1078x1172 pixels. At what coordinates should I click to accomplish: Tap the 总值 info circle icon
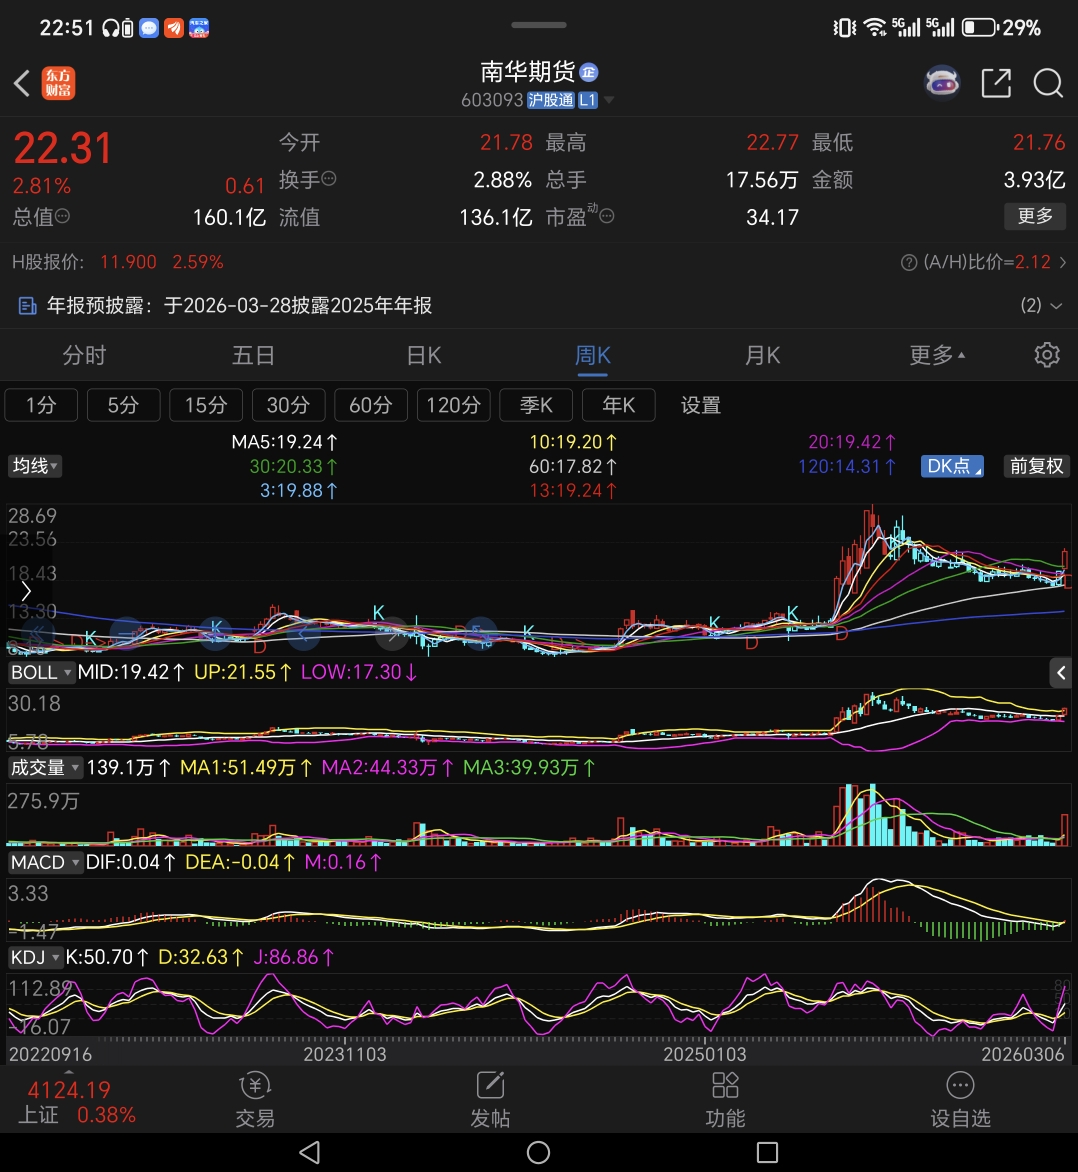(x=63, y=216)
